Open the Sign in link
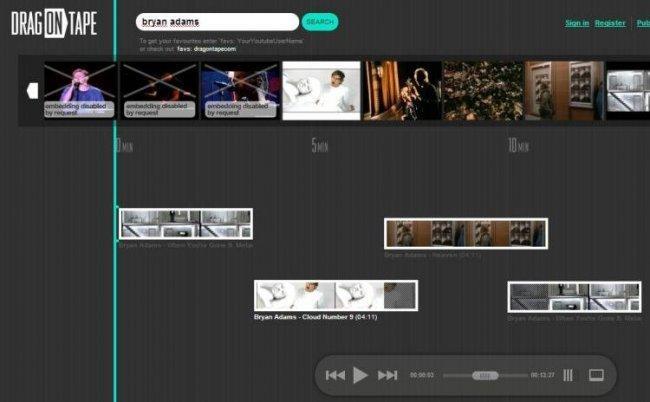Viewport: 650px width, 402px height. 577,23
